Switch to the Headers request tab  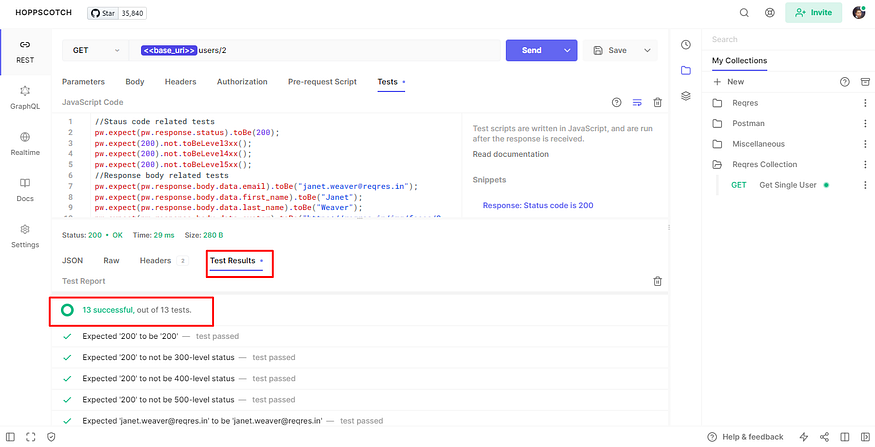[180, 81]
